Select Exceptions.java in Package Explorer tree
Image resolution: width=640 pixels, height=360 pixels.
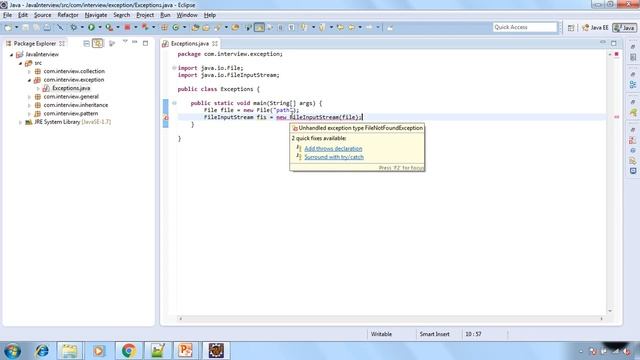click(x=71, y=88)
